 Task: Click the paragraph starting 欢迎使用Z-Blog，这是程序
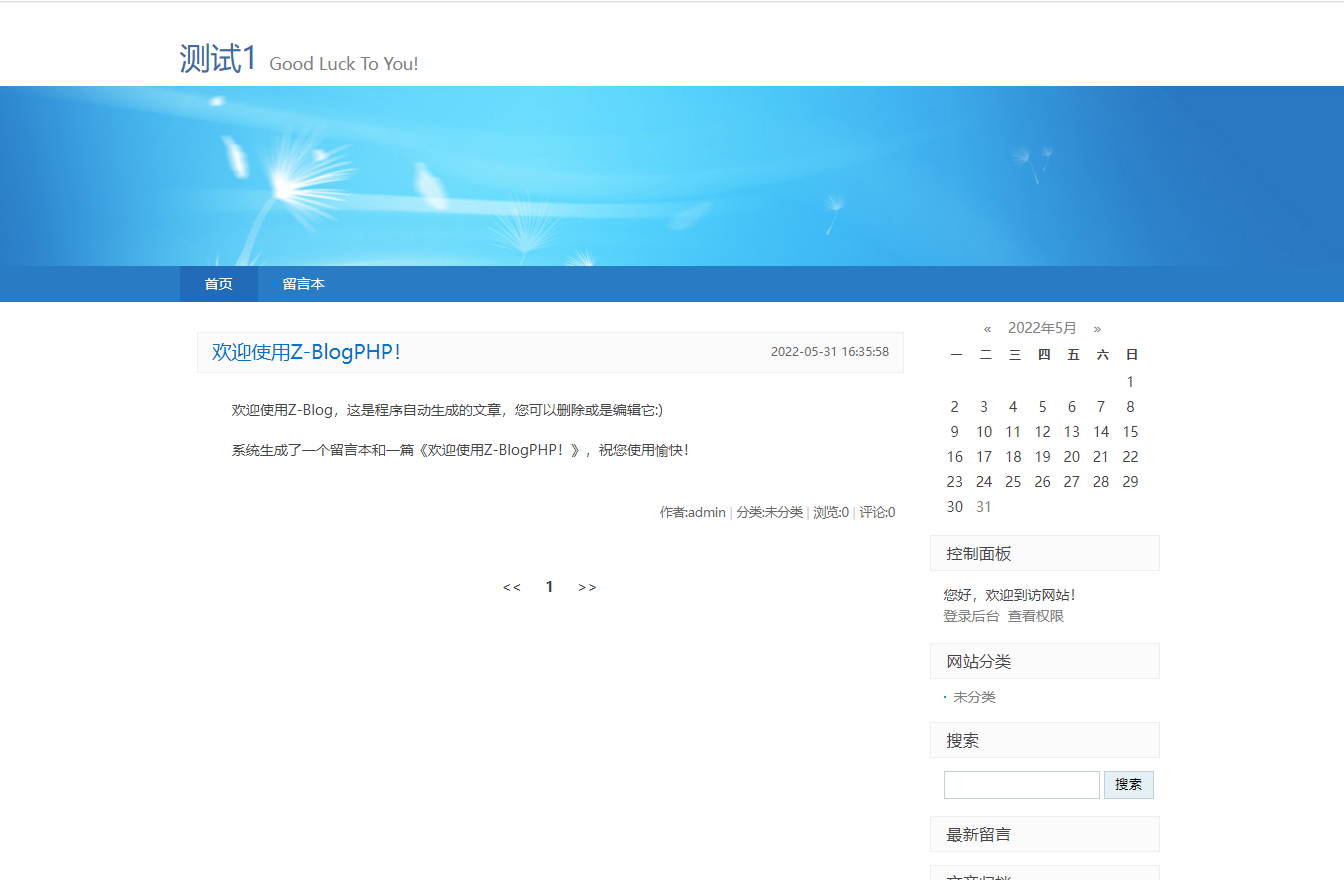(x=447, y=410)
